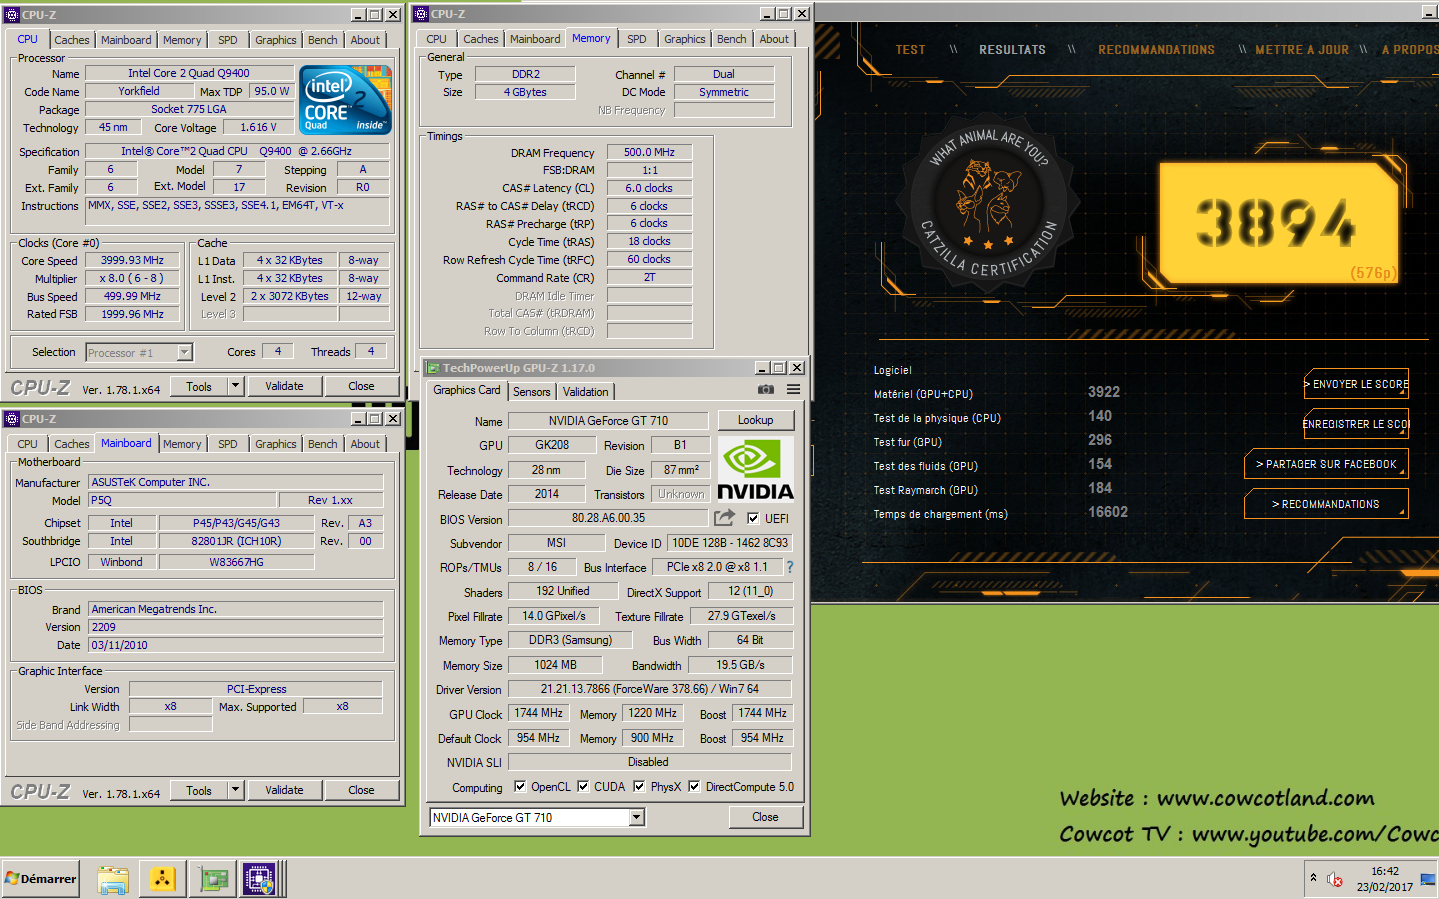Click the GPU Clock value 1744 MHz
Image resolution: width=1439 pixels, height=899 pixels.
(538, 713)
